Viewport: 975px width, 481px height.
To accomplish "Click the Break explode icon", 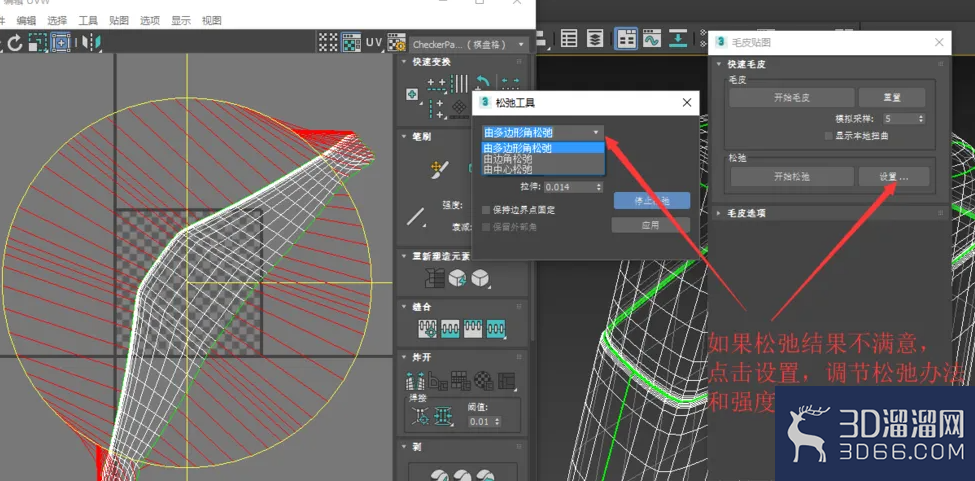I will point(414,380).
